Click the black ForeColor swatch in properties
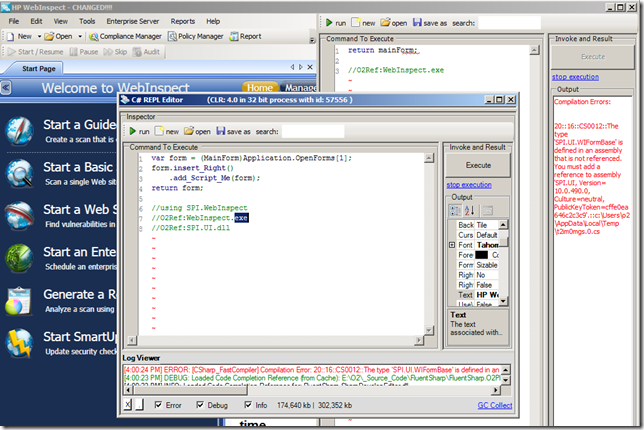Image resolution: width=644 pixels, height=430 pixels. point(484,255)
